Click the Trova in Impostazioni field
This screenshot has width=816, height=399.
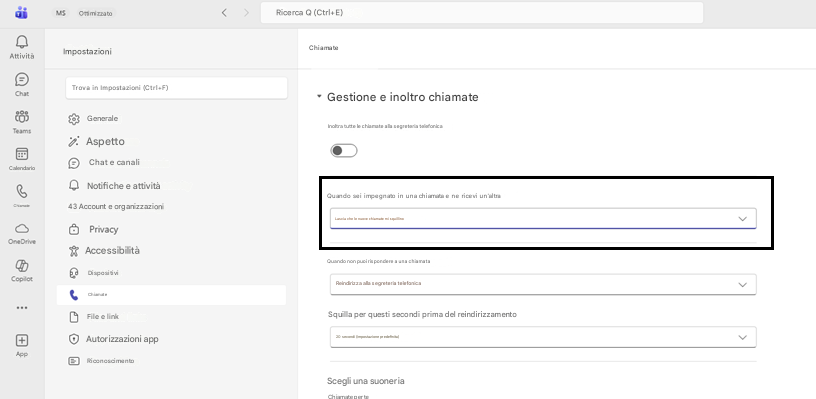[176, 88]
